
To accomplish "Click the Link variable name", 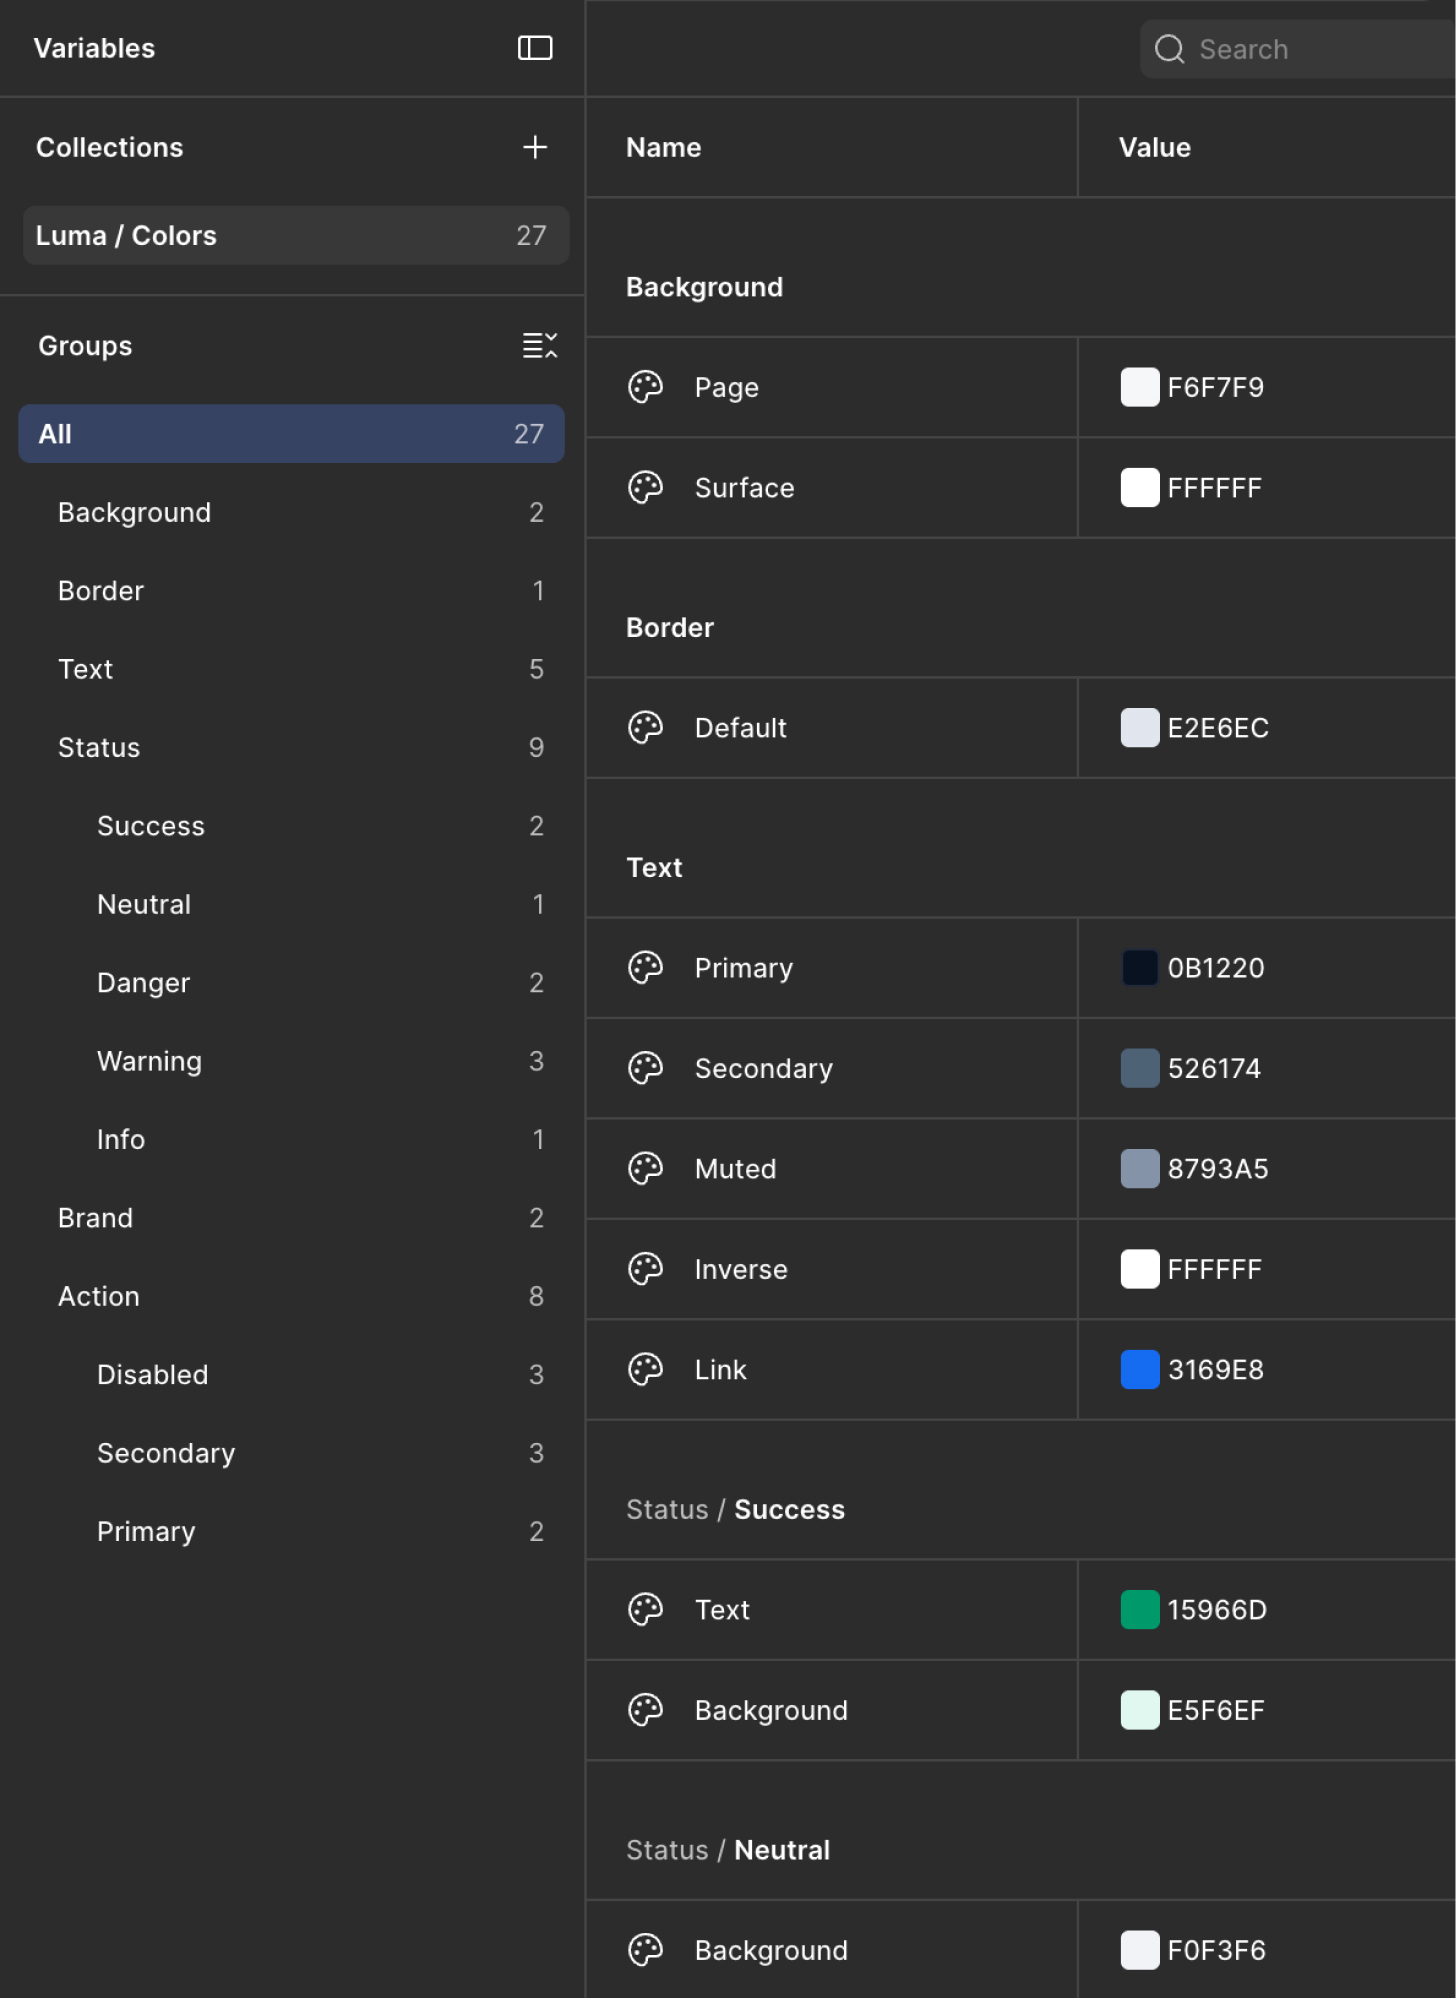I will pyautogui.click(x=721, y=1370).
